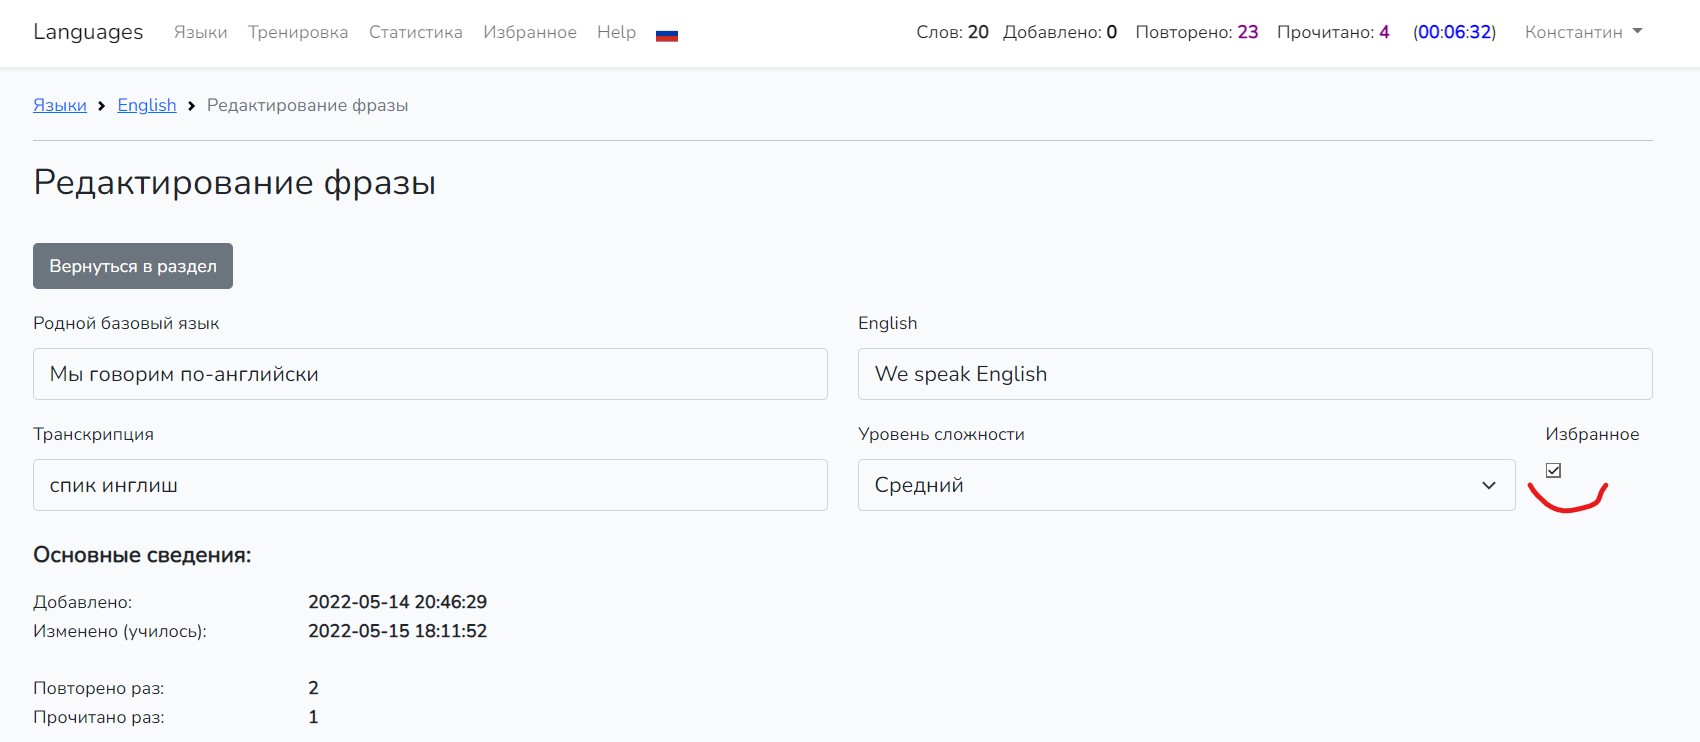Focus the English phrase input field
Image resolution: width=1700 pixels, height=742 pixels.
pos(1254,374)
